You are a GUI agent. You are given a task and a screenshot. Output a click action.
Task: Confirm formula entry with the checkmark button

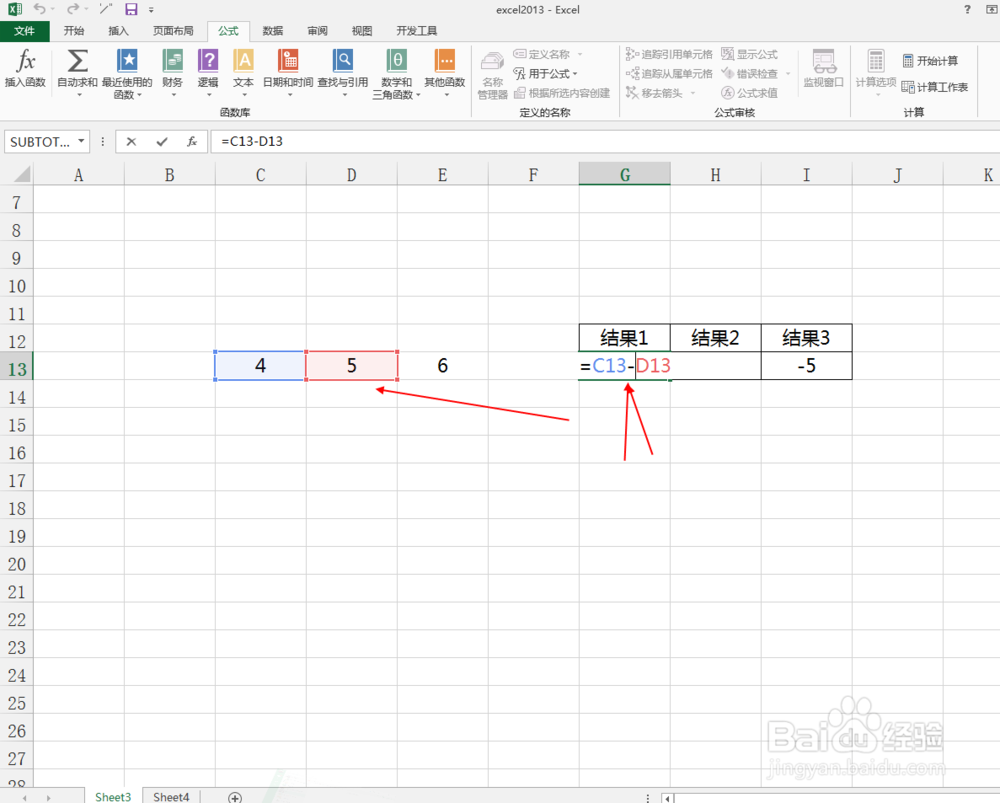(160, 141)
